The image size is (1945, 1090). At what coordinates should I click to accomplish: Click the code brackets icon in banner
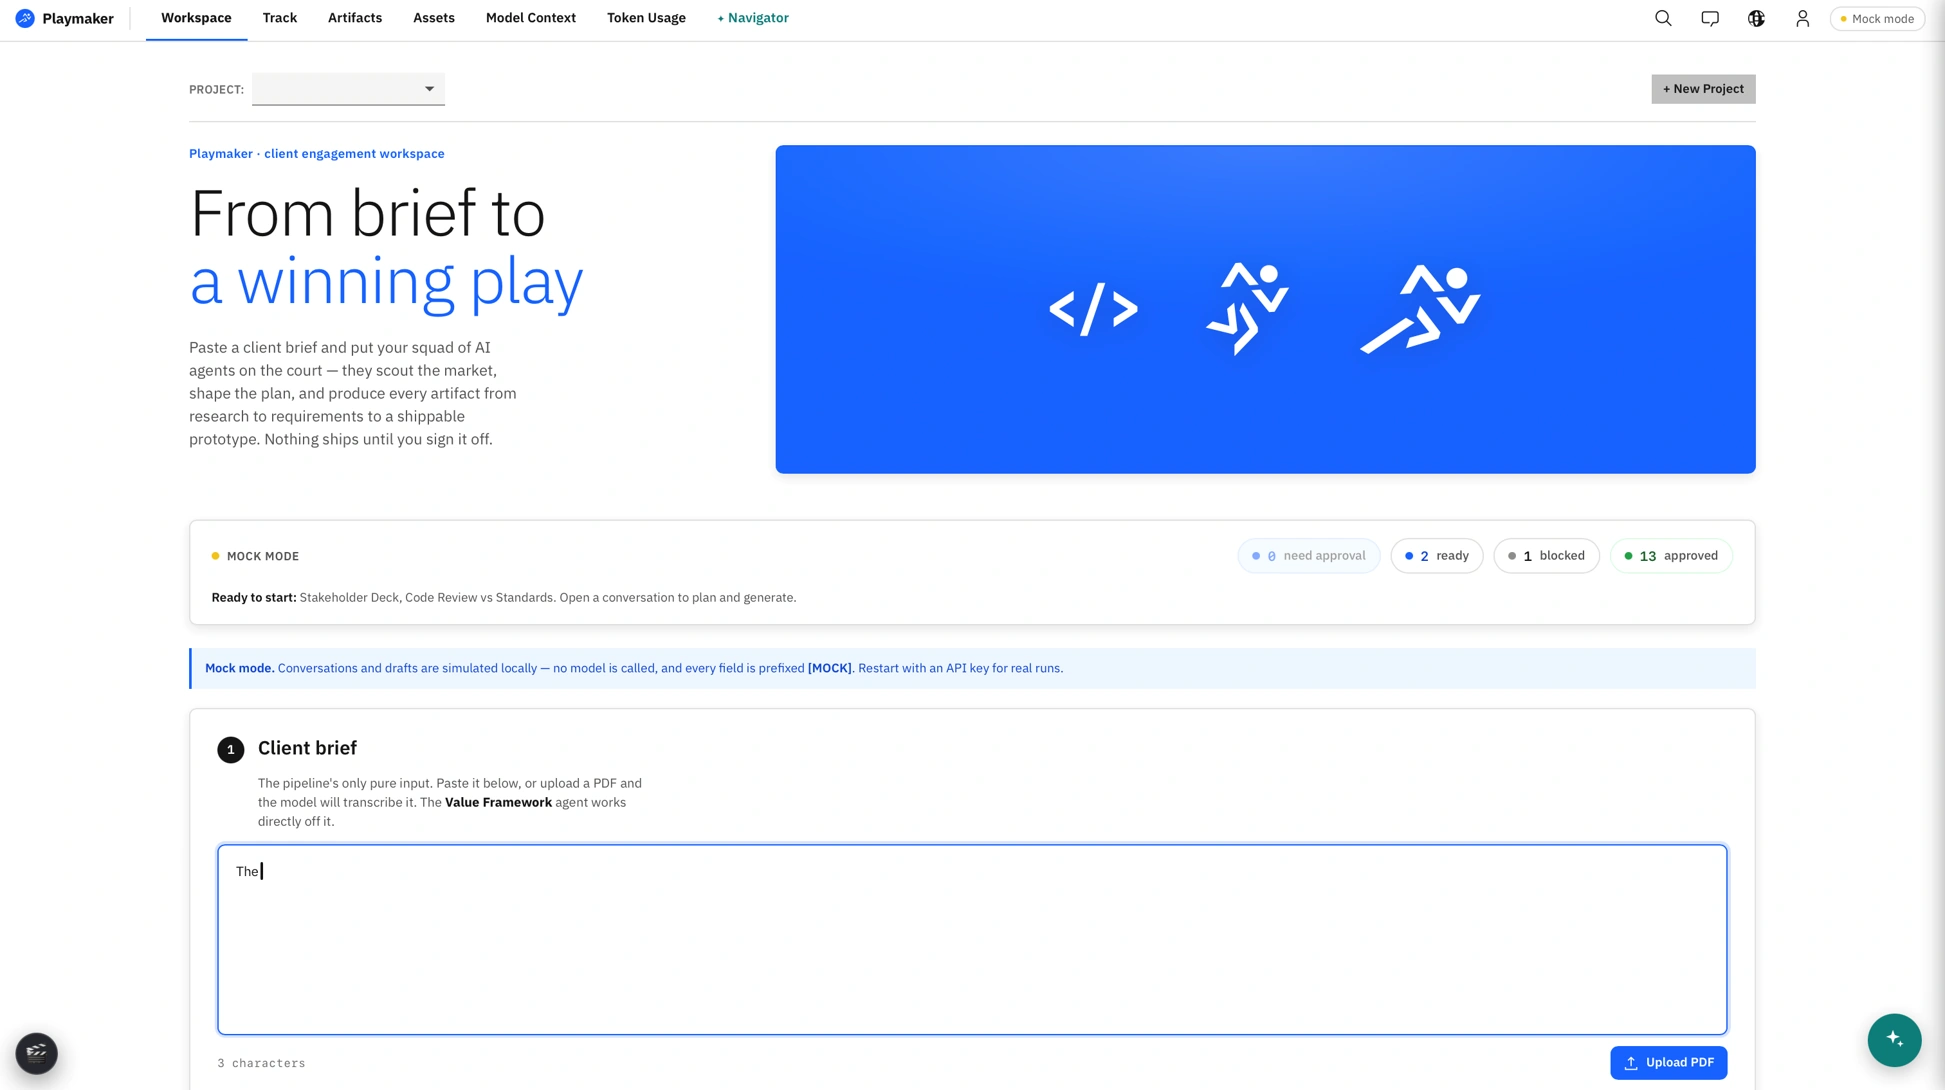(1093, 310)
